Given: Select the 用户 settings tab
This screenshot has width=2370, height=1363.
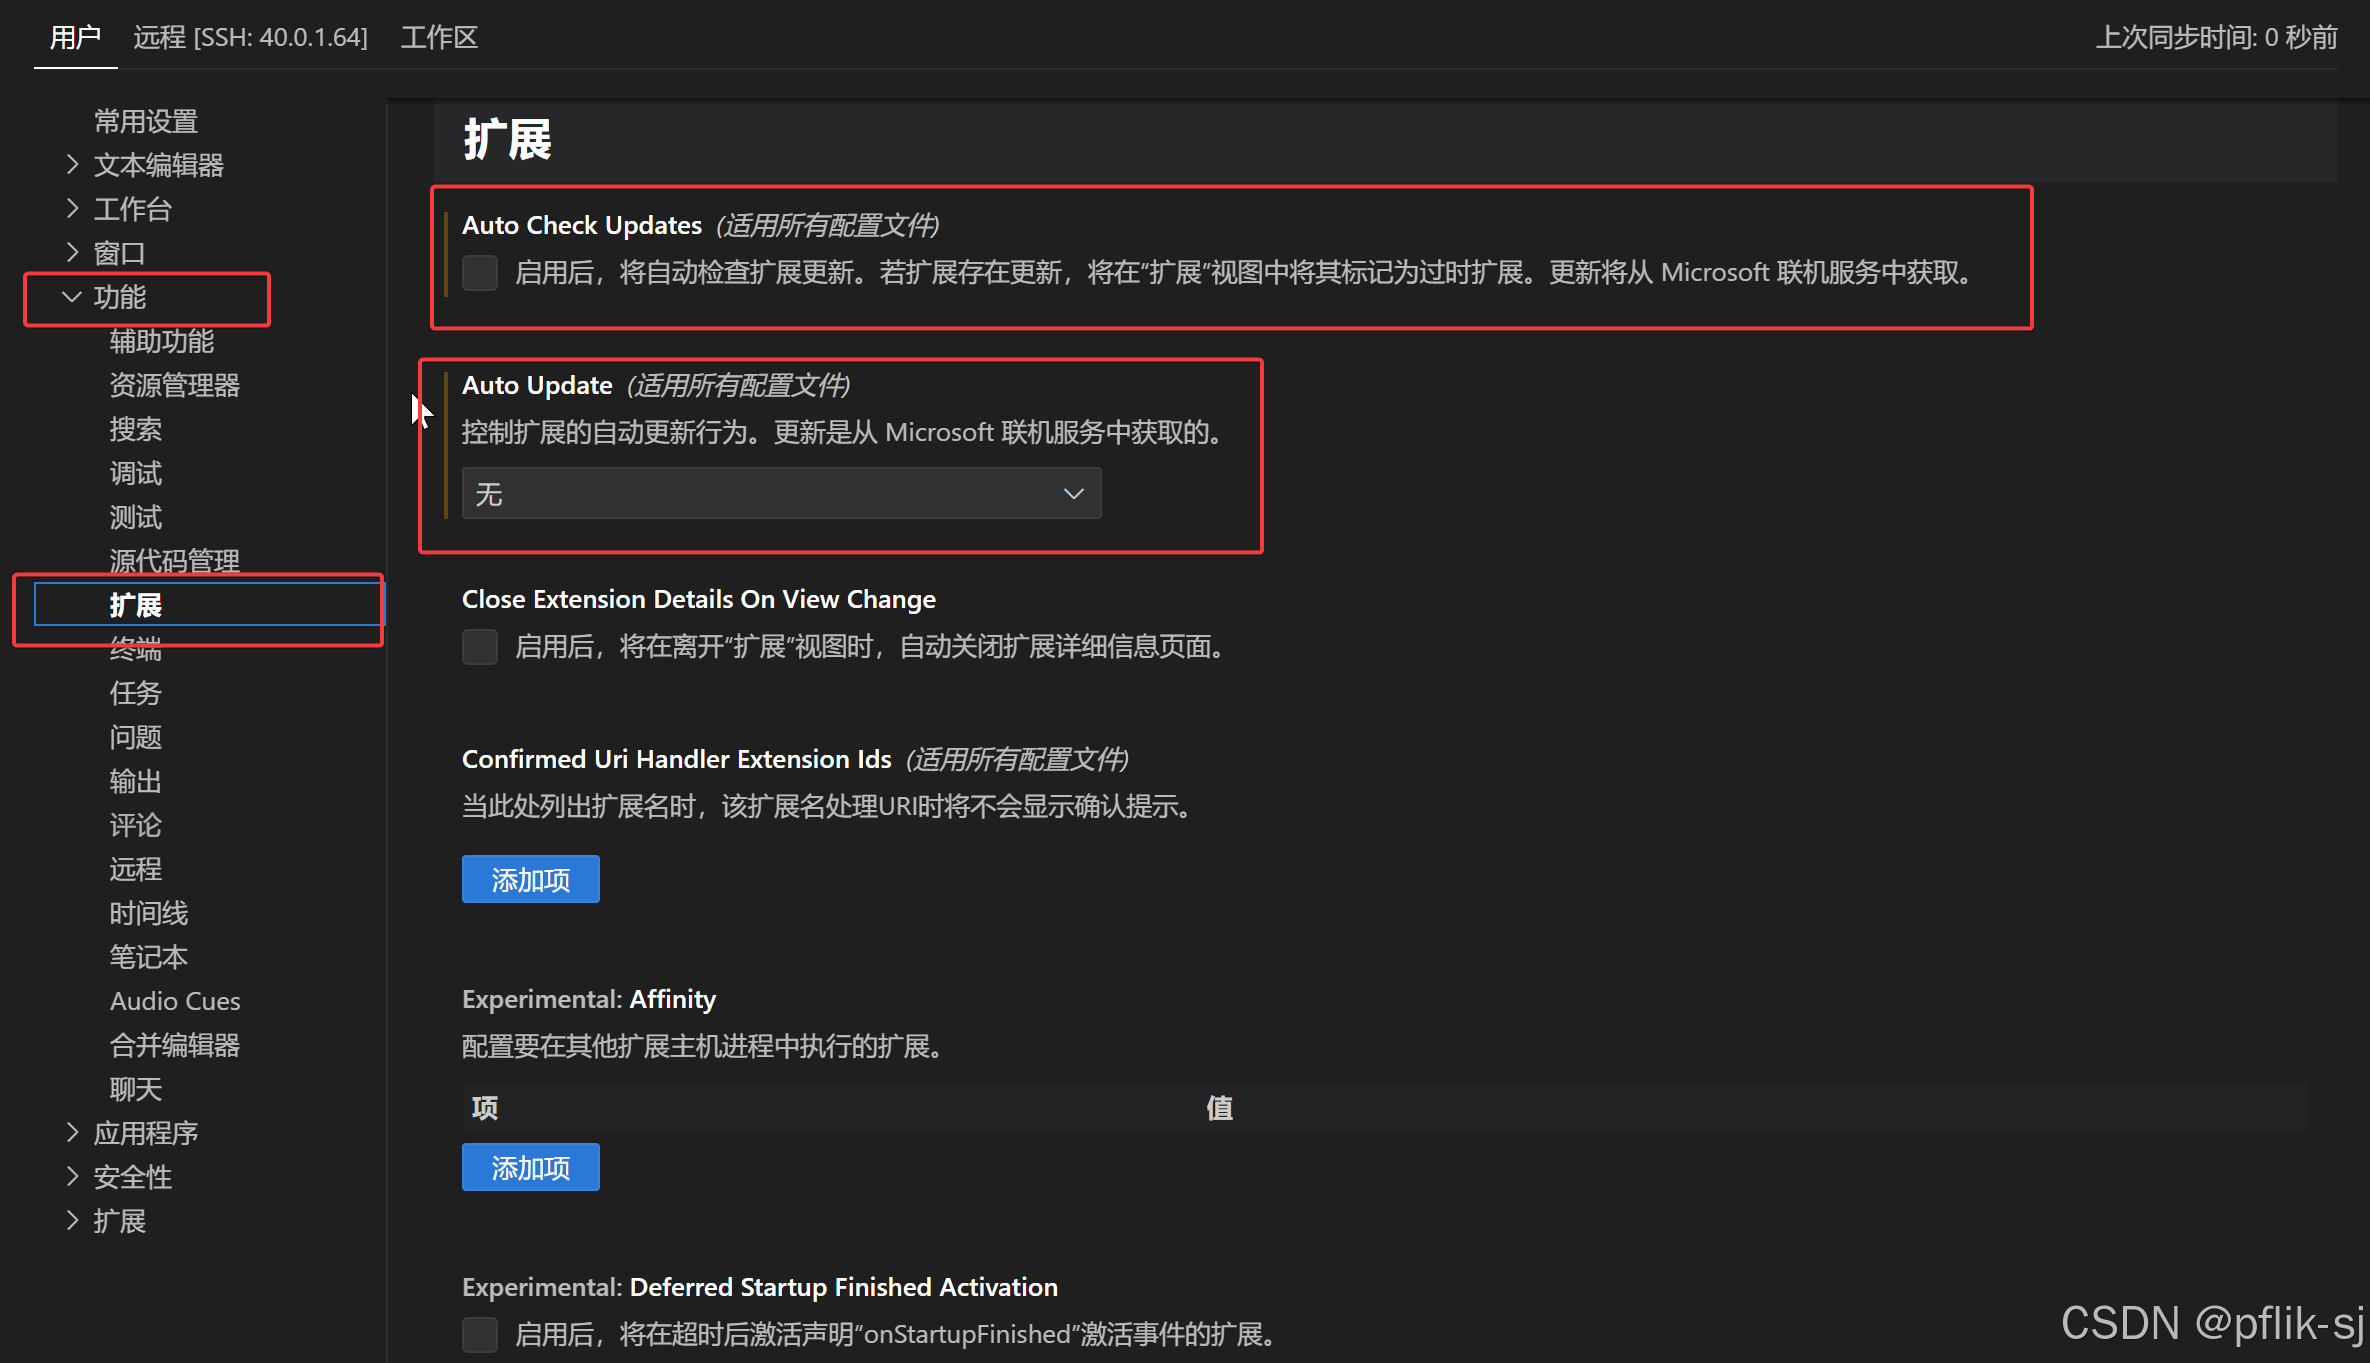Looking at the screenshot, I should 75,38.
